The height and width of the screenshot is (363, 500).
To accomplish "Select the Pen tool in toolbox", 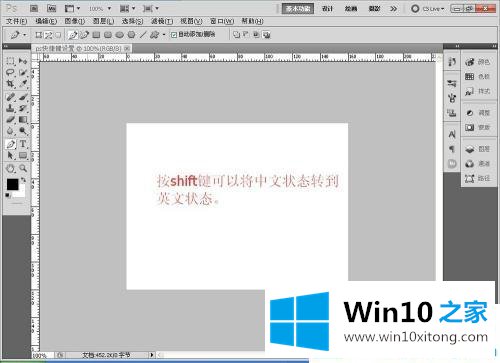I will (10, 144).
